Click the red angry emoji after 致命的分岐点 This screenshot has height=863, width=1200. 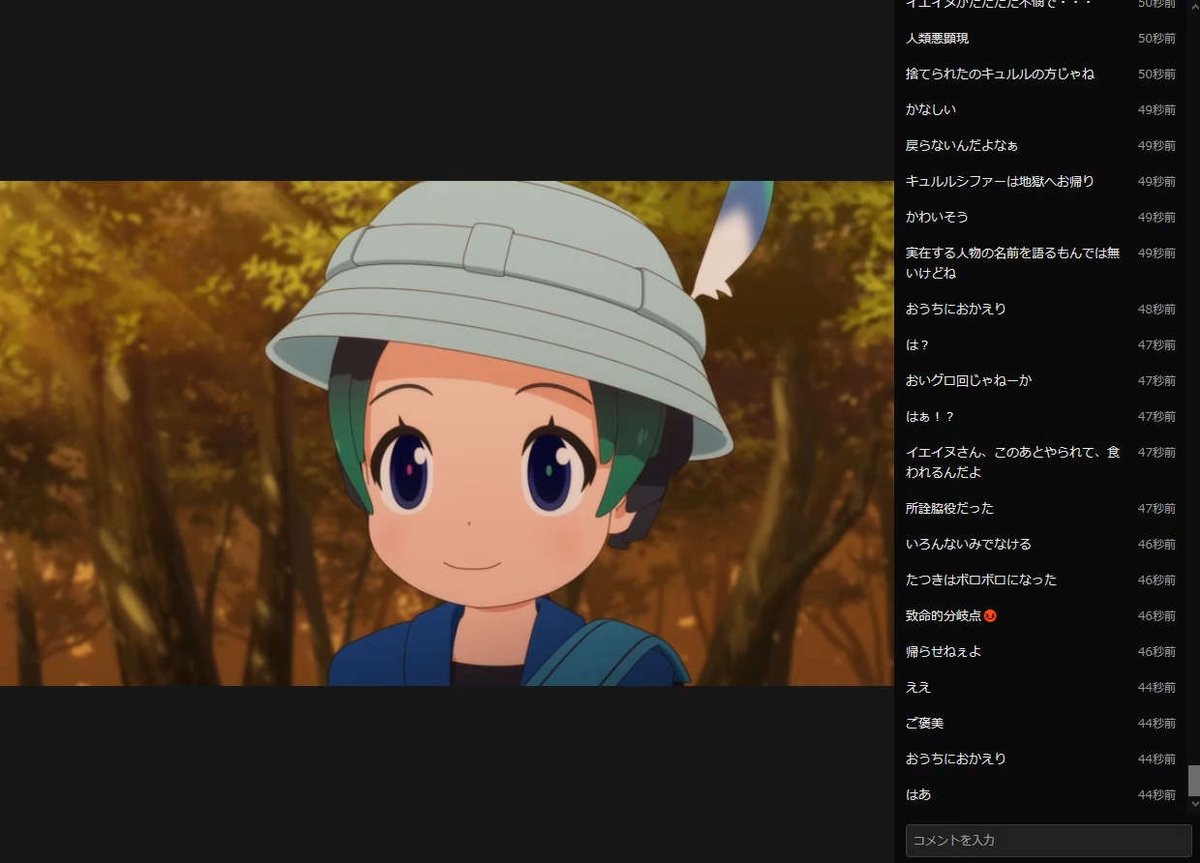(990, 616)
